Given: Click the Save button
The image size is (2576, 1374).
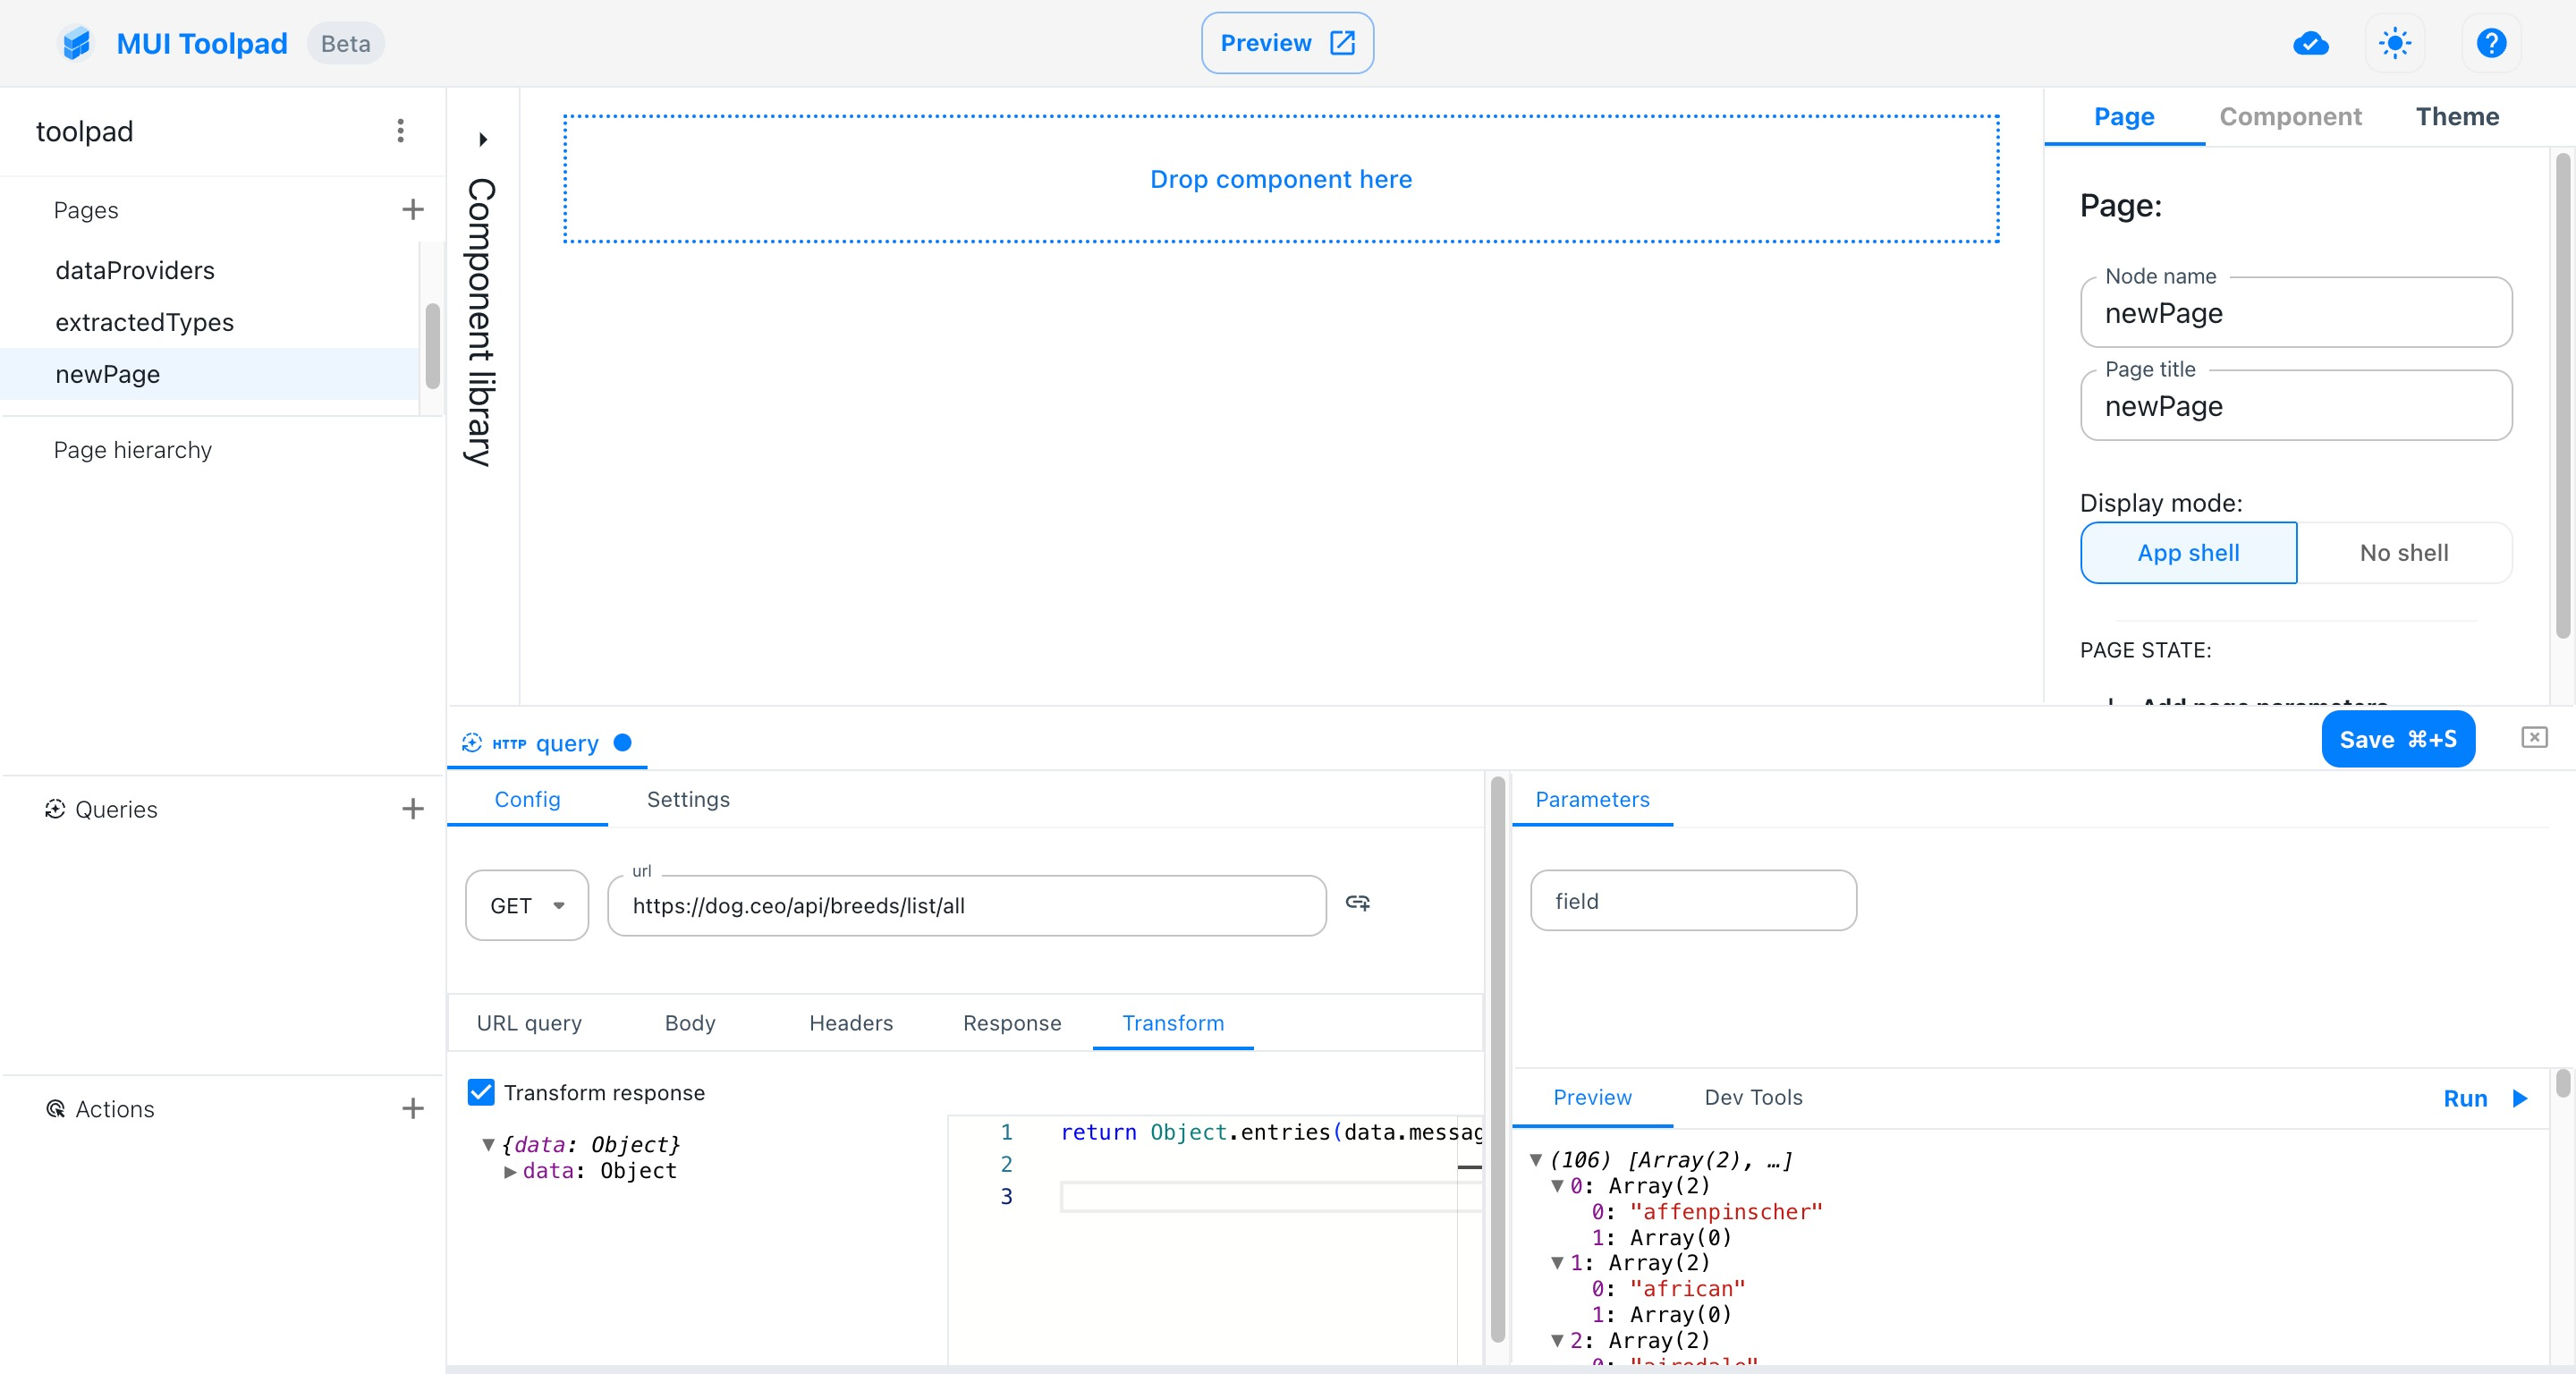Looking at the screenshot, I should [2397, 740].
